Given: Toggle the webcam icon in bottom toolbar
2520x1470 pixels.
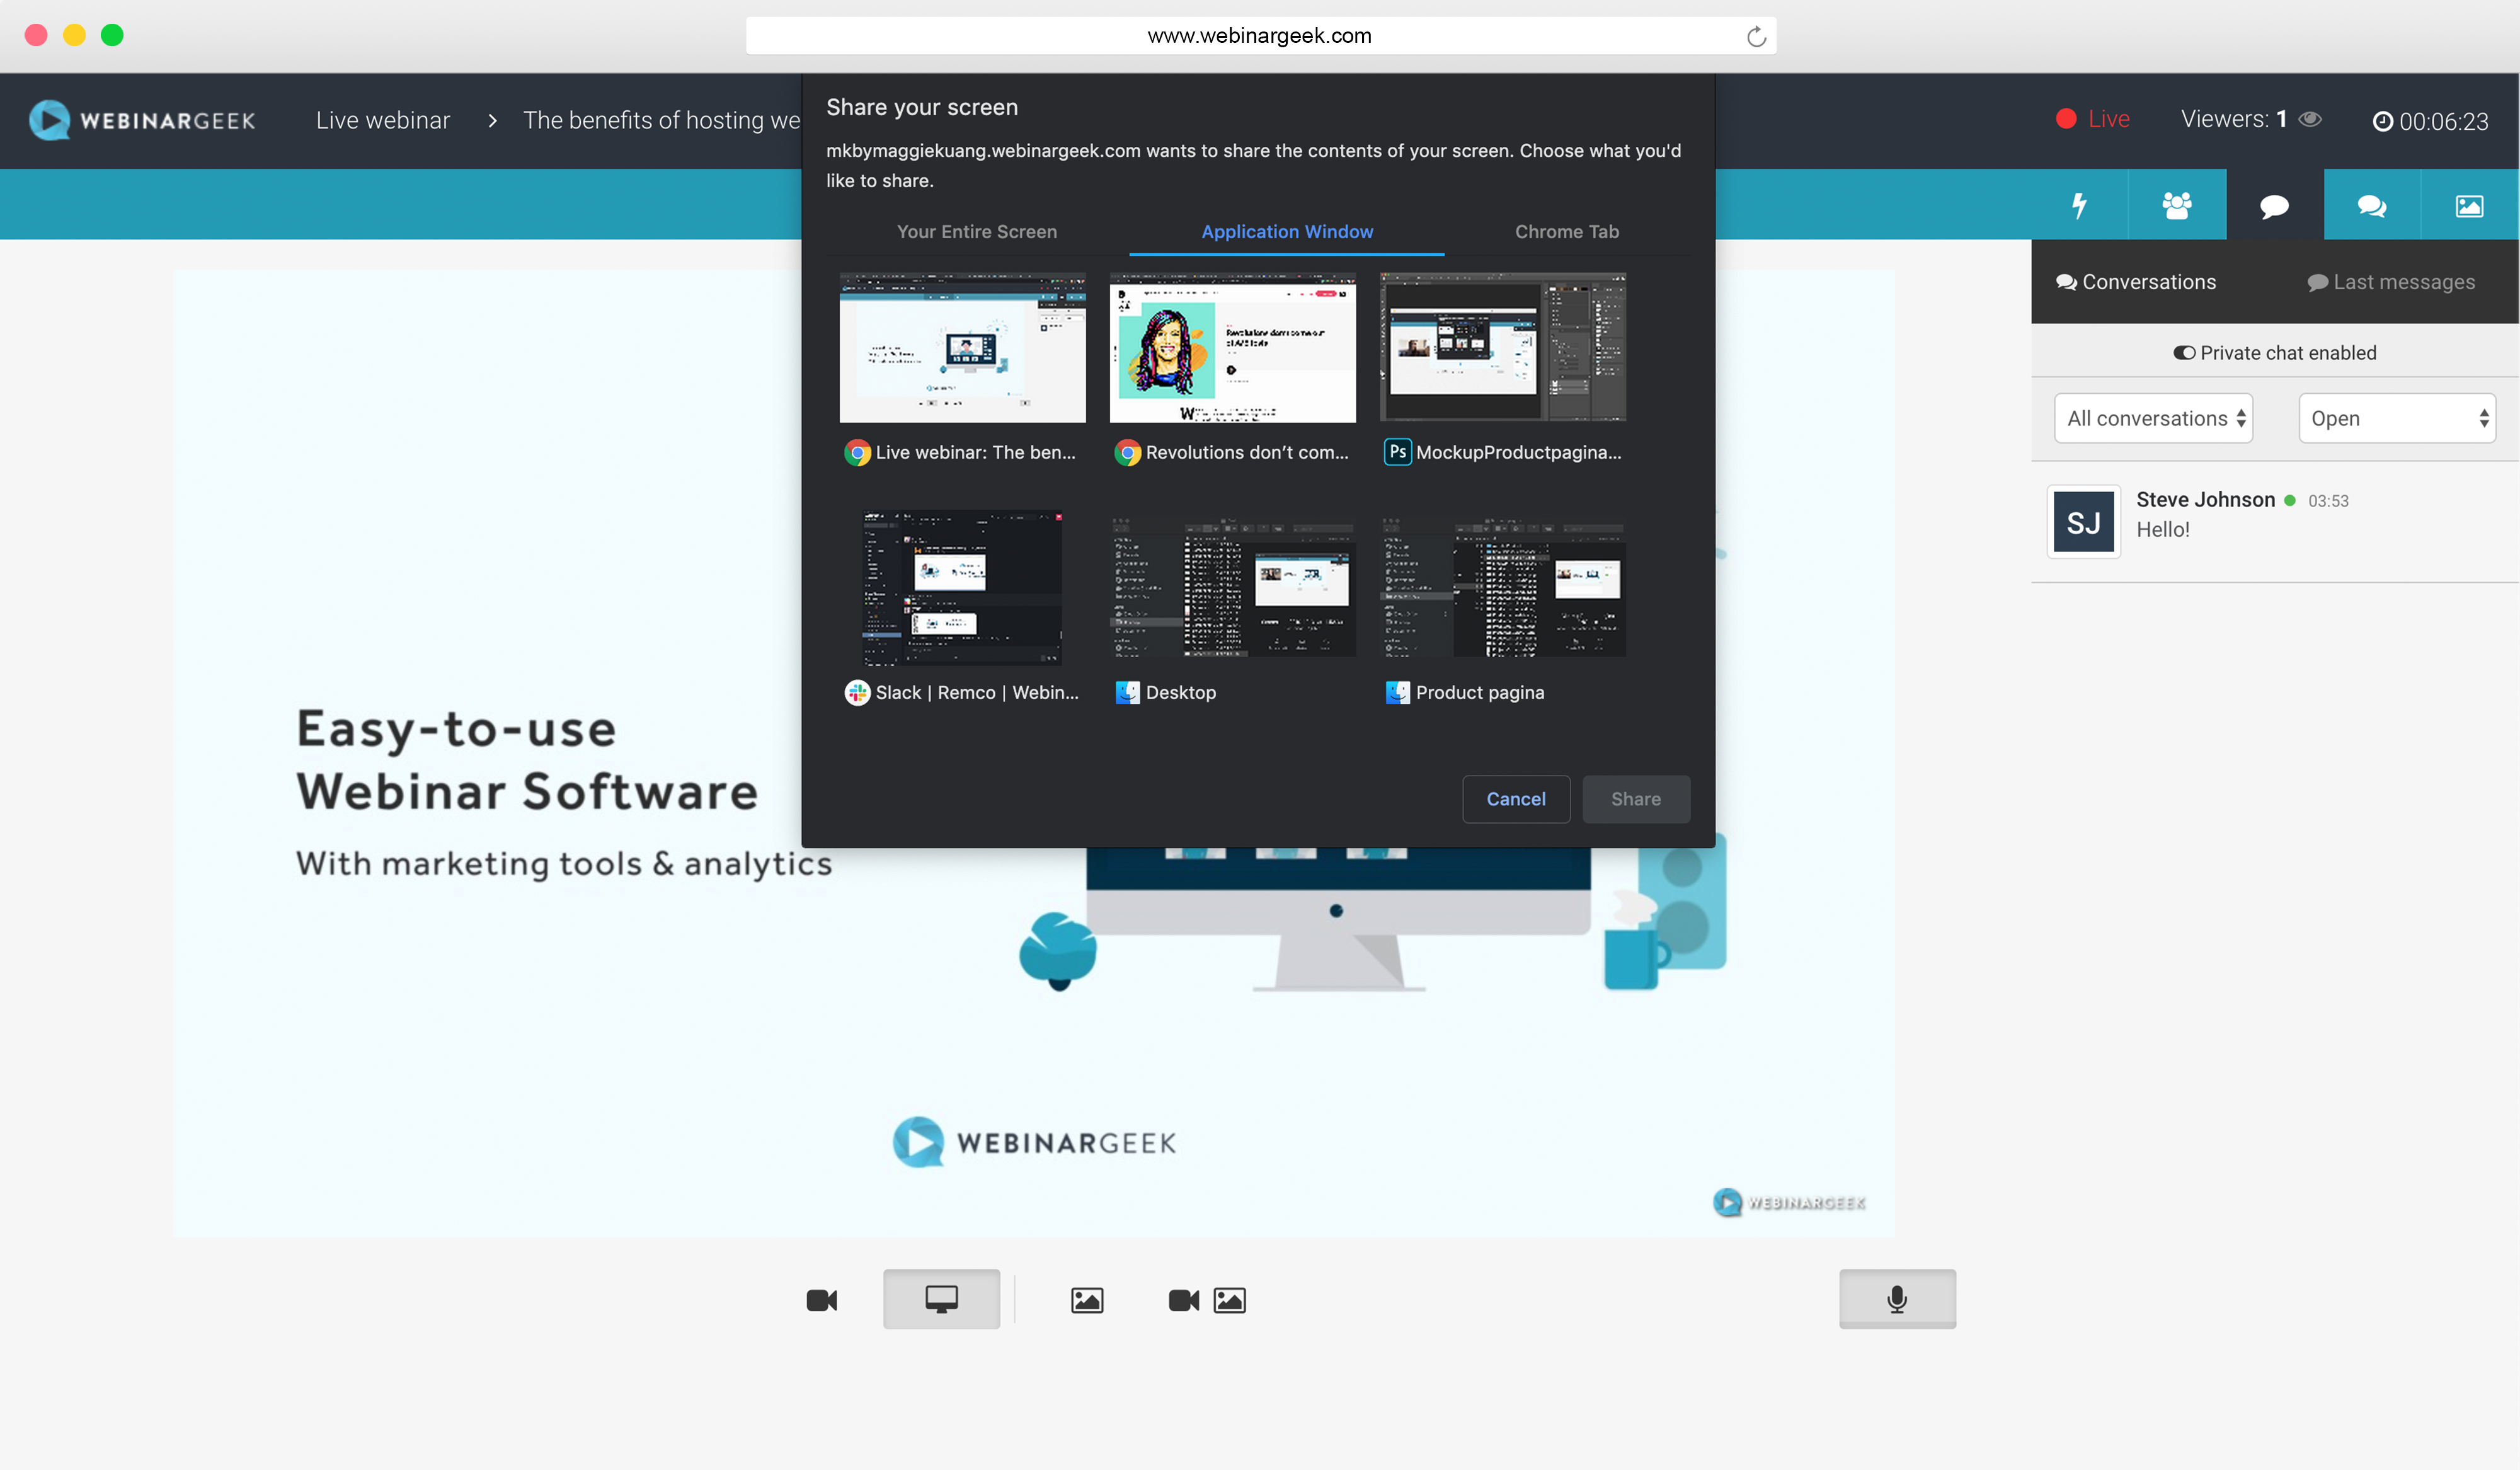Looking at the screenshot, I should pyautogui.click(x=822, y=1299).
